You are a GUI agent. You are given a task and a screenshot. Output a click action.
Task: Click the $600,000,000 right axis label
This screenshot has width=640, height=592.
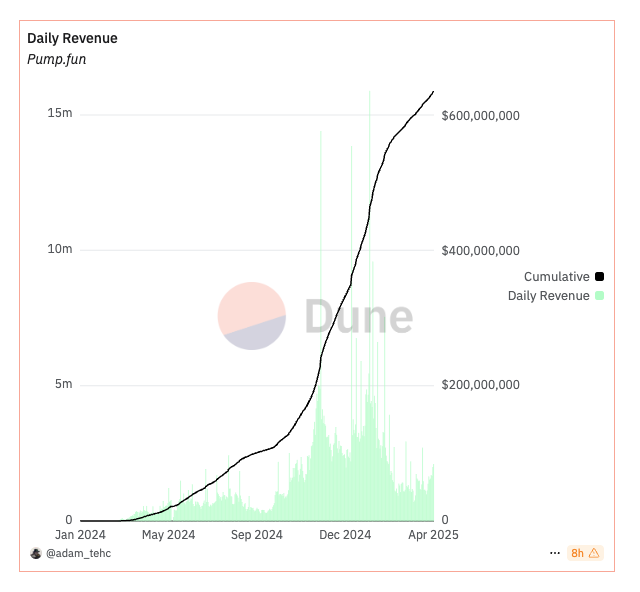[480, 116]
